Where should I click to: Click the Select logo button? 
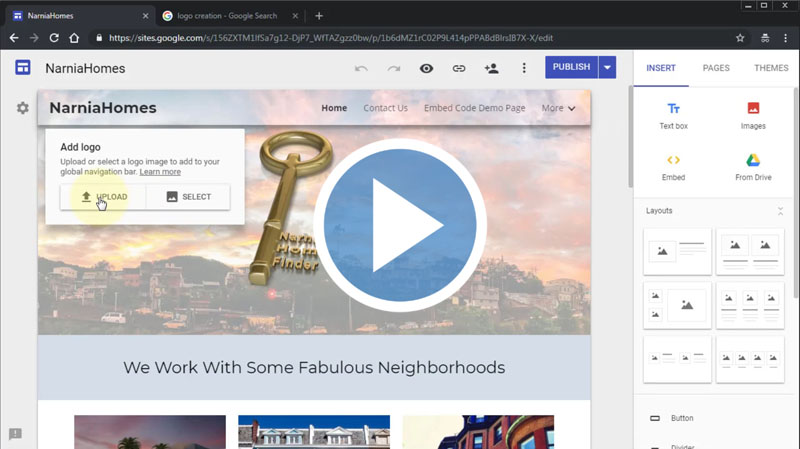(x=188, y=197)
